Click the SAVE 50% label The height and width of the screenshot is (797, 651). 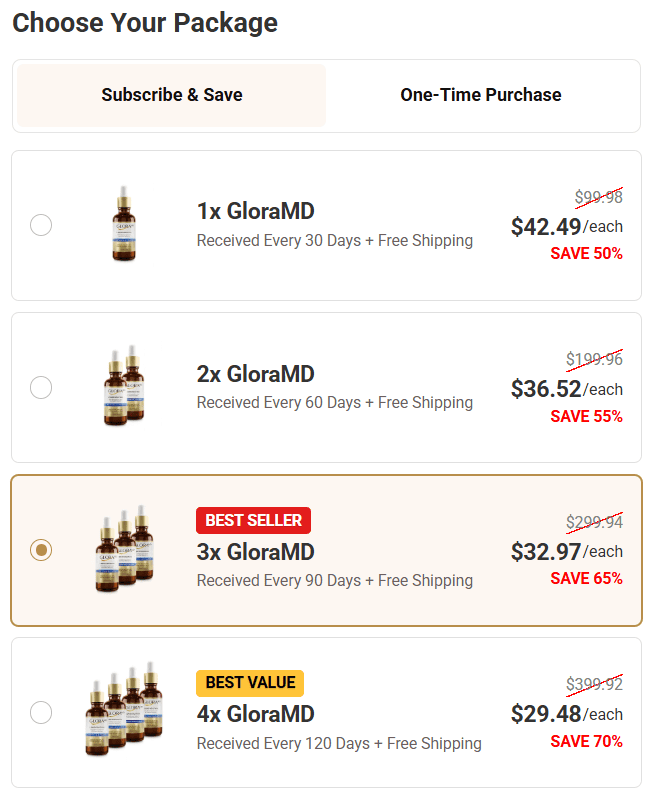tap(586, 254)
